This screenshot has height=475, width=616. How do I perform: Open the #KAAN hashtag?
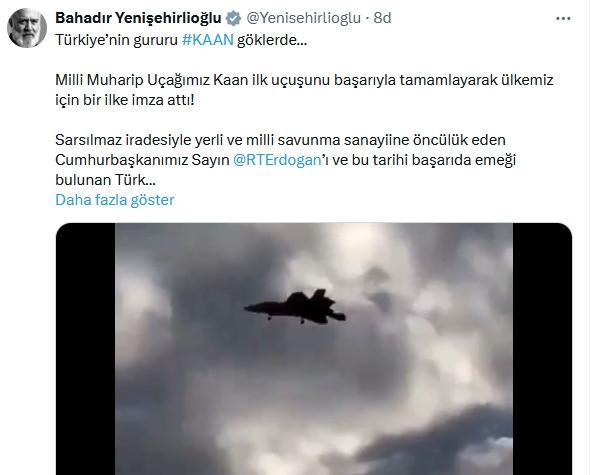point(208,40)
